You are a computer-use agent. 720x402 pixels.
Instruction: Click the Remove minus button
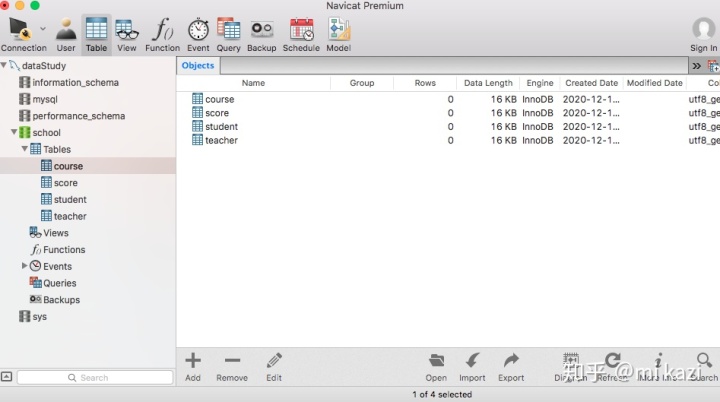232,367
